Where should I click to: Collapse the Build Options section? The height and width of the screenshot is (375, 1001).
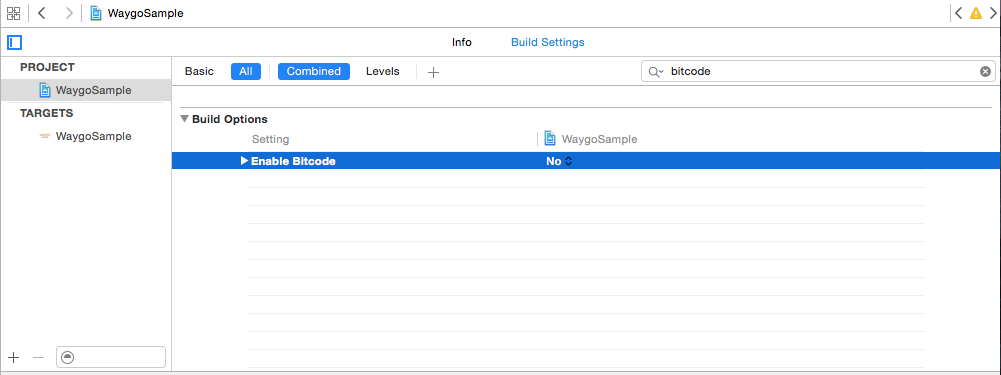(x=184, y=119)
